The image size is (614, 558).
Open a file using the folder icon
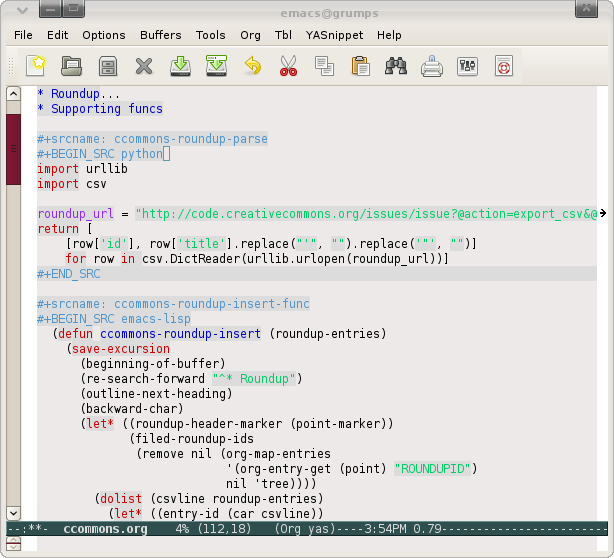(71, 66)
